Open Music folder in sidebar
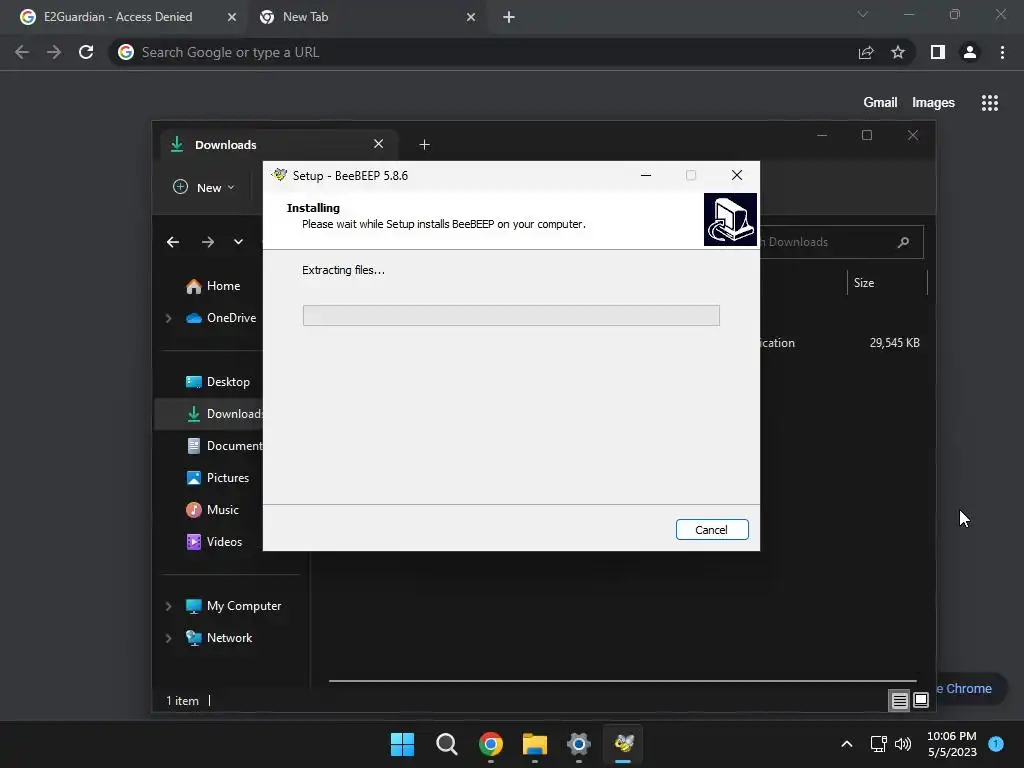1024x768 pixels. click(x=213, y=510)
